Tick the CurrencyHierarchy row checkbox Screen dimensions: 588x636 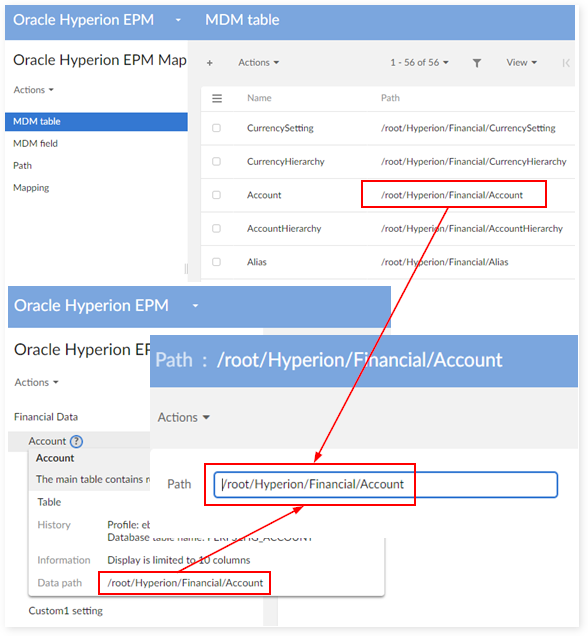pos(217,161)
